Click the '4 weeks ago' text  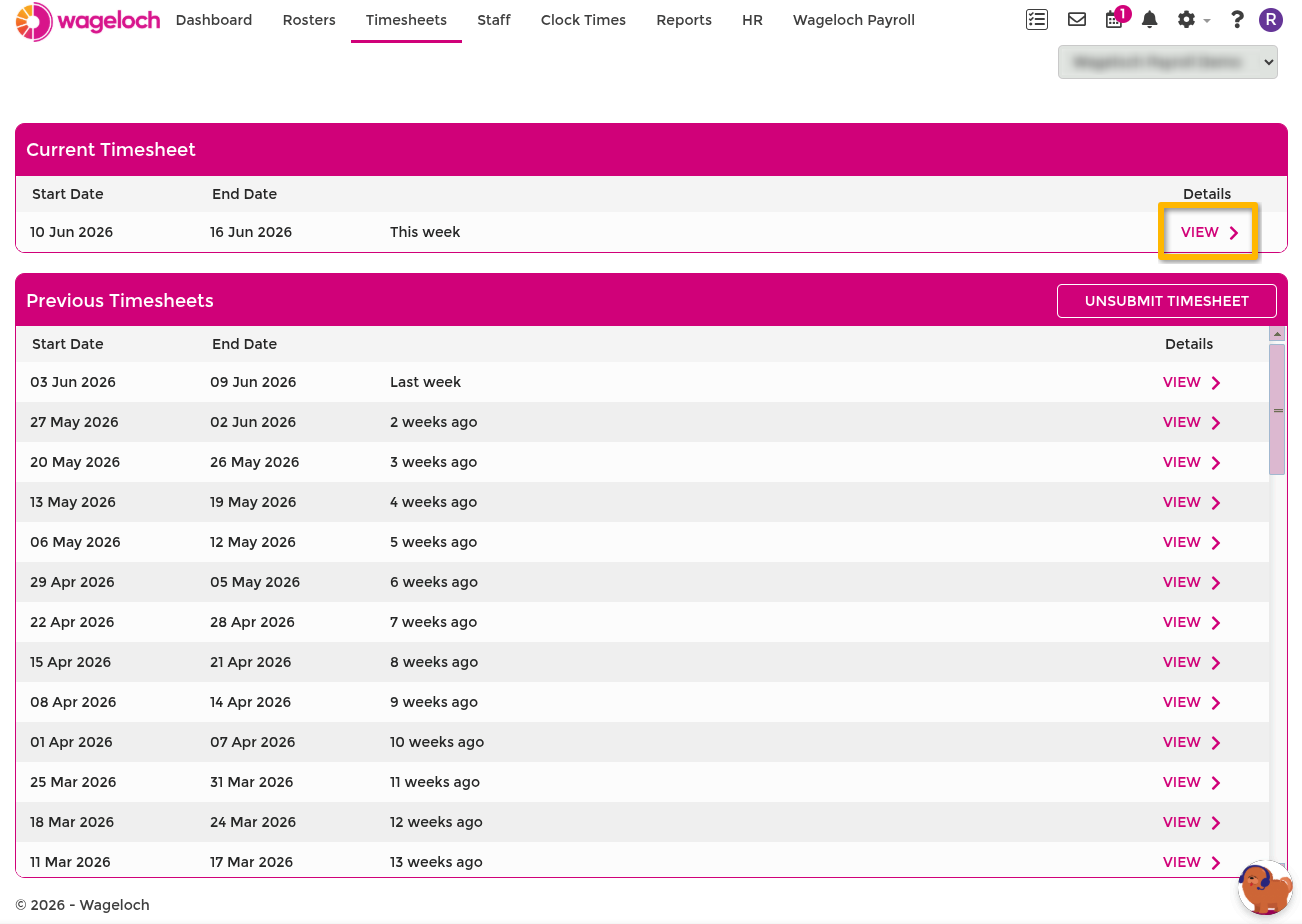(433, 502)
